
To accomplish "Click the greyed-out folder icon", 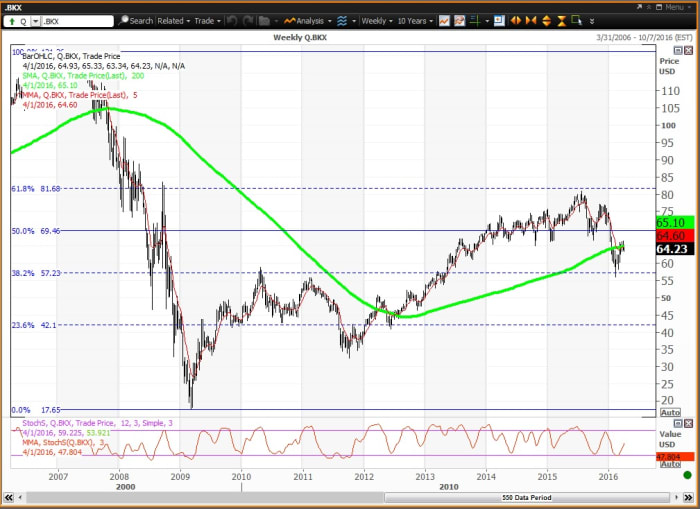I will [264, 21].
